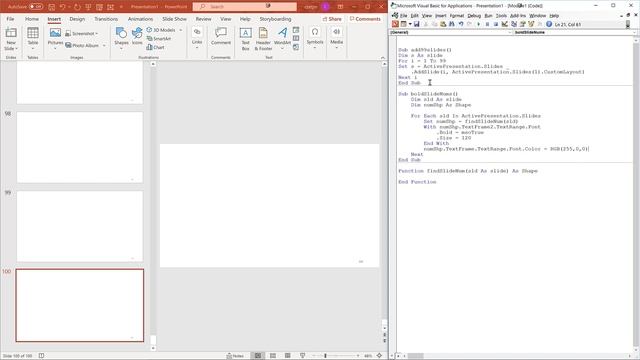
Task: Switch to the Design ribbon tab
Action: click(x=77, y=19)
